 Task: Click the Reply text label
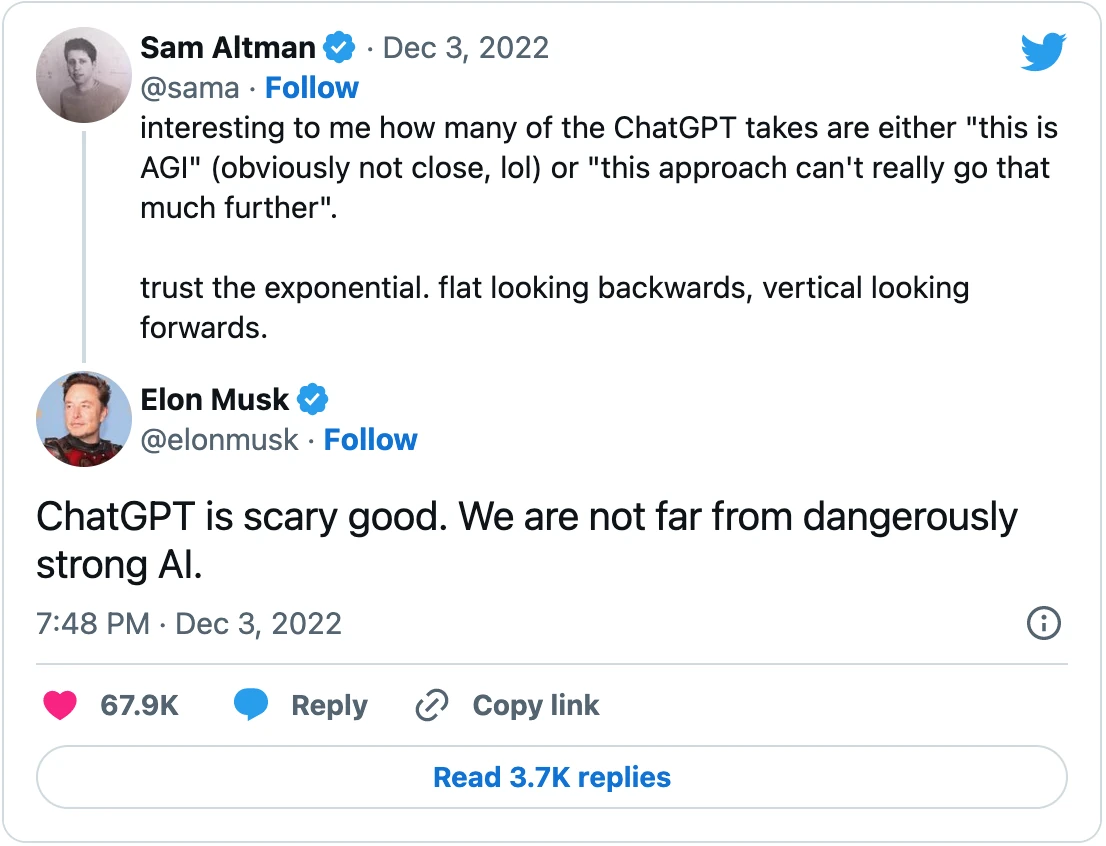[329, 705]
